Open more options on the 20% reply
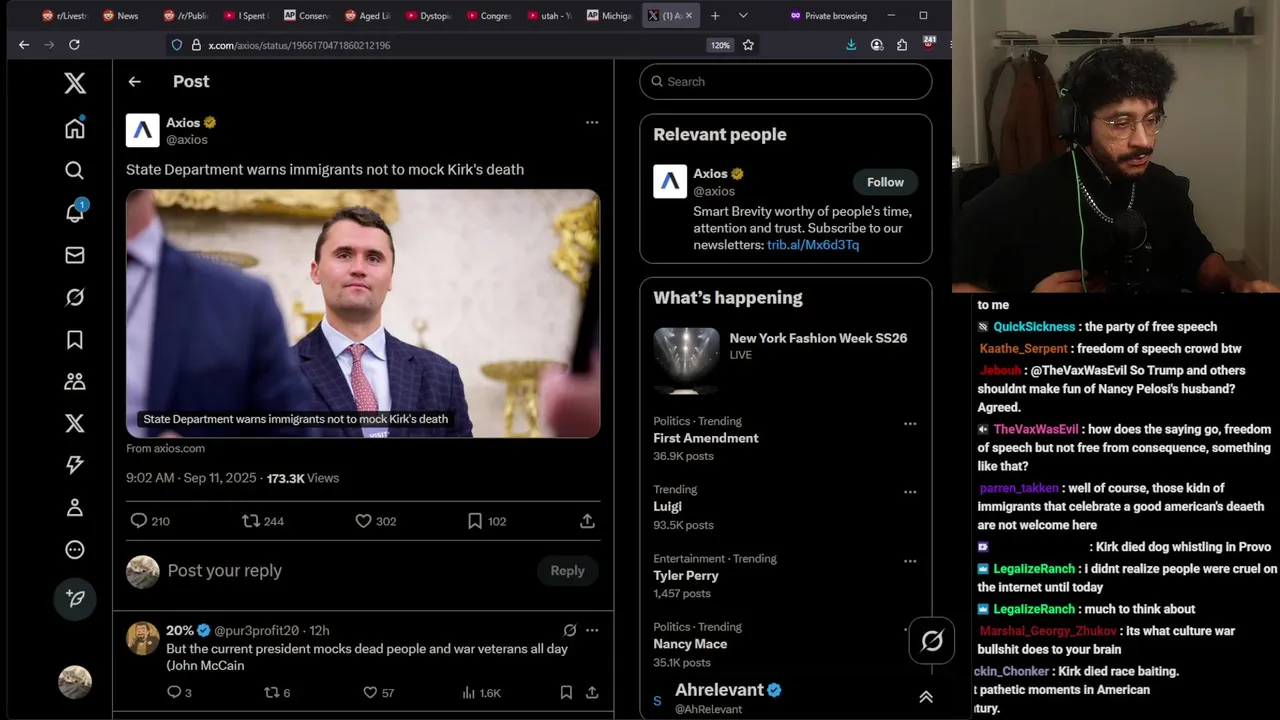The width and height of the screenshot is (1280, 720). (592, 630)
